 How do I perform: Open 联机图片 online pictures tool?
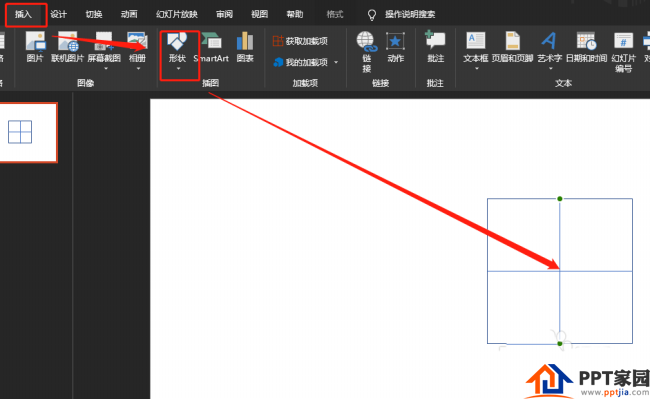tap(67, 47)
